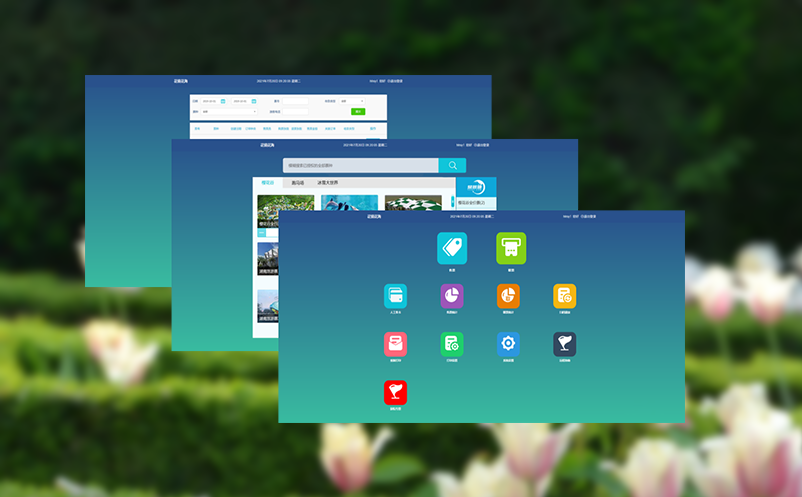Open the red lamp icon
This screenshot has width=802, height=497.
point(395,392)
